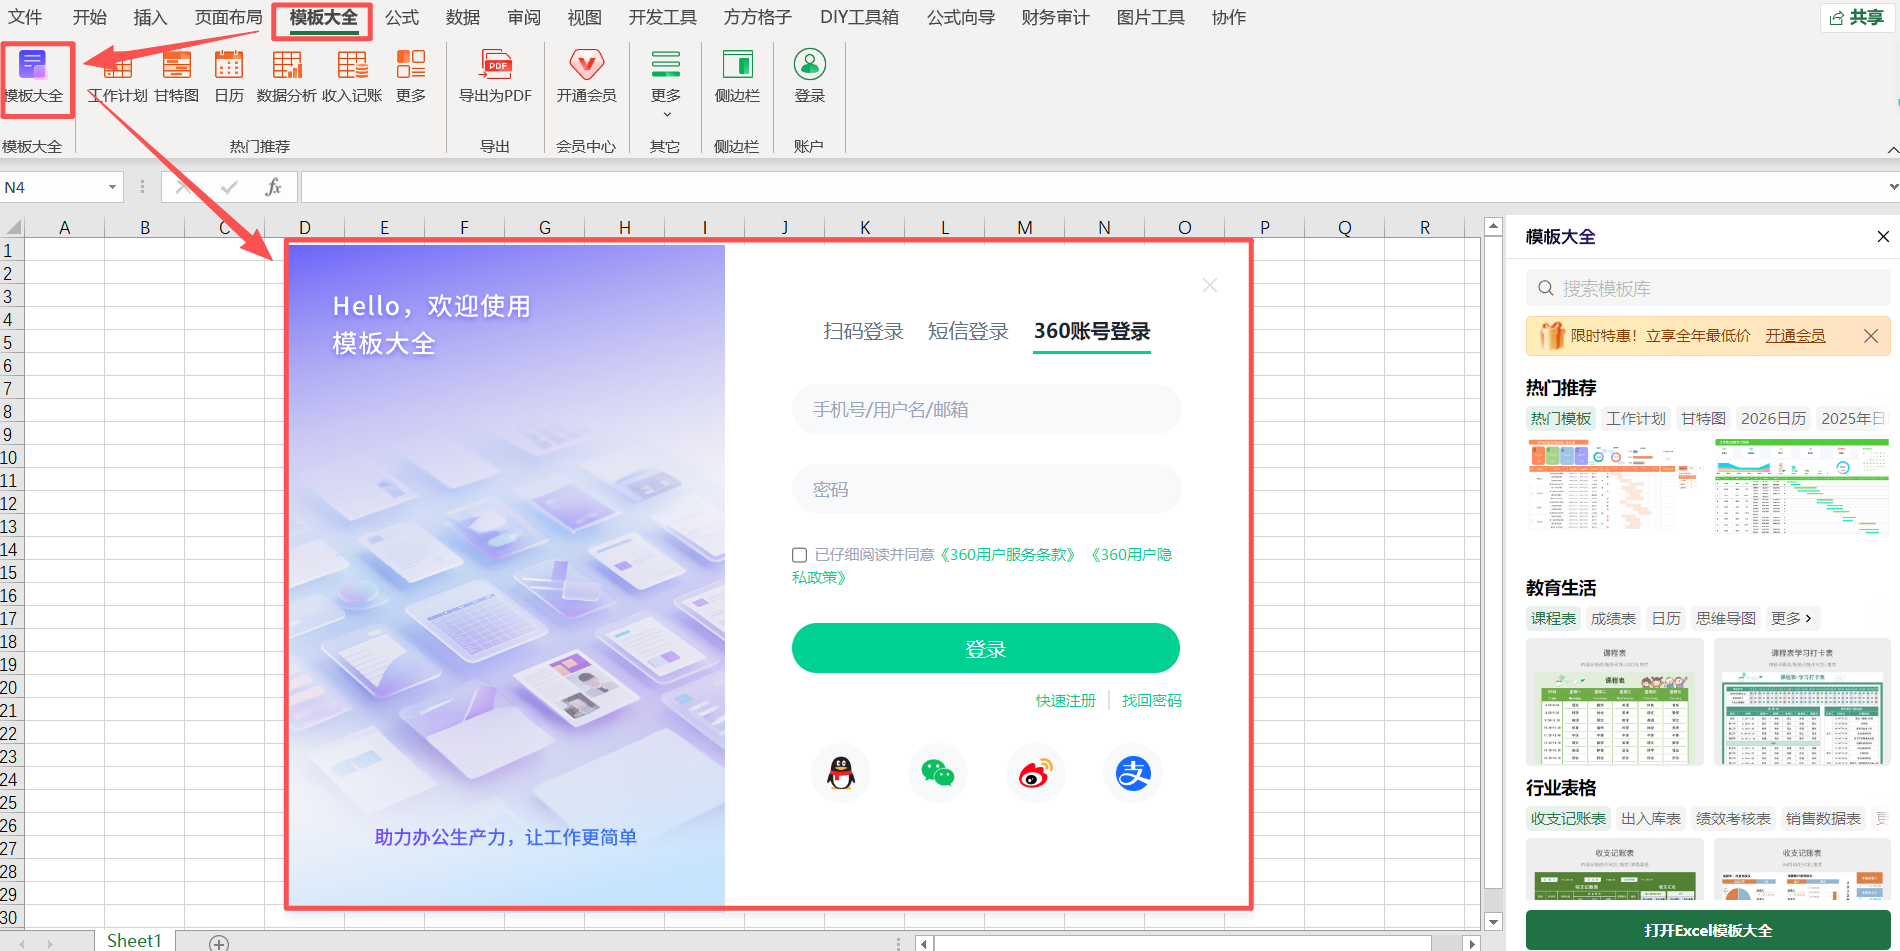
Task: Log in with the WeChat icon
Action: pyautogui.click(x=937, y=772)
